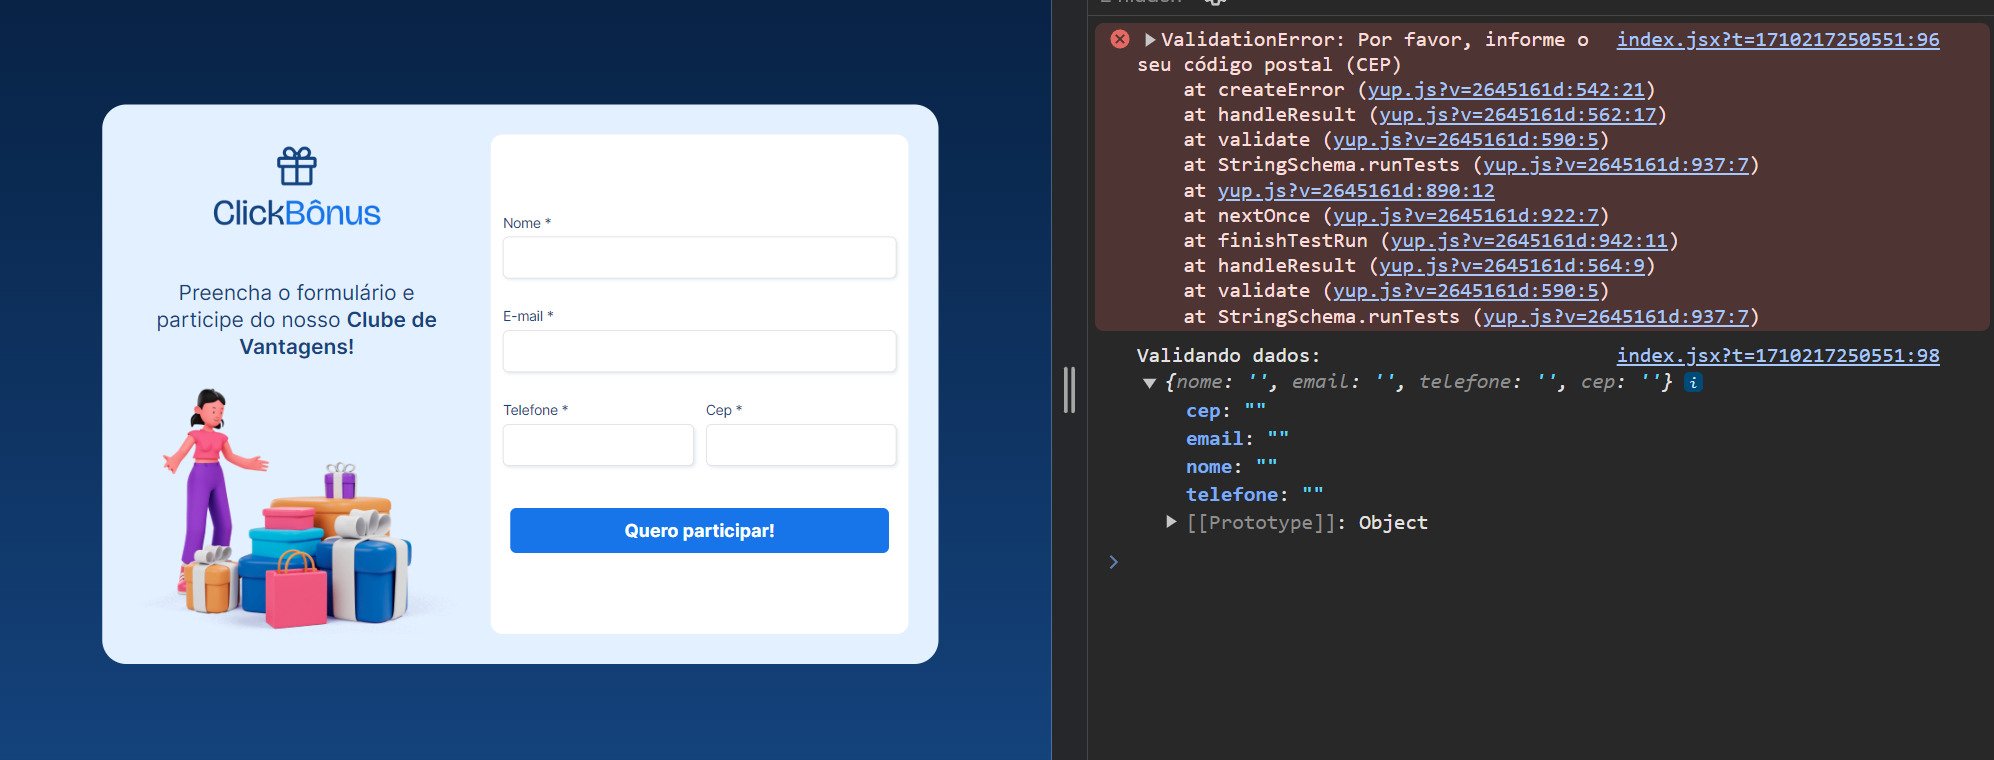The width and height of the screenshot is (1994, 760).
Task: Click the 'ClickBônus' brand text
Action: point(296,213)
